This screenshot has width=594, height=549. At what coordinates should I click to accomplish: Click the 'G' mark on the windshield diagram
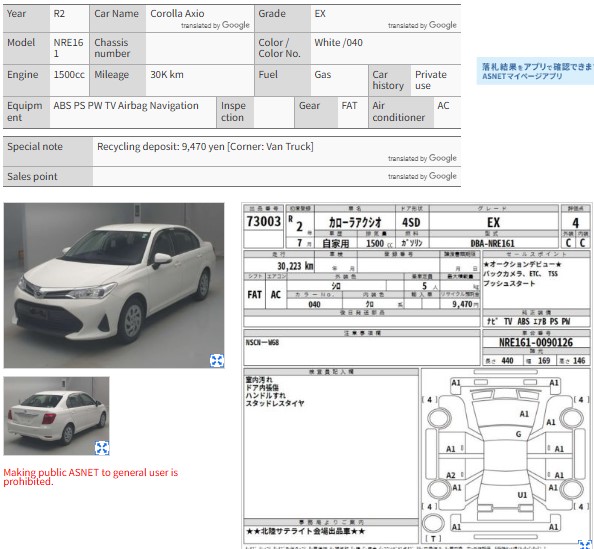click(x=519, y=434)
